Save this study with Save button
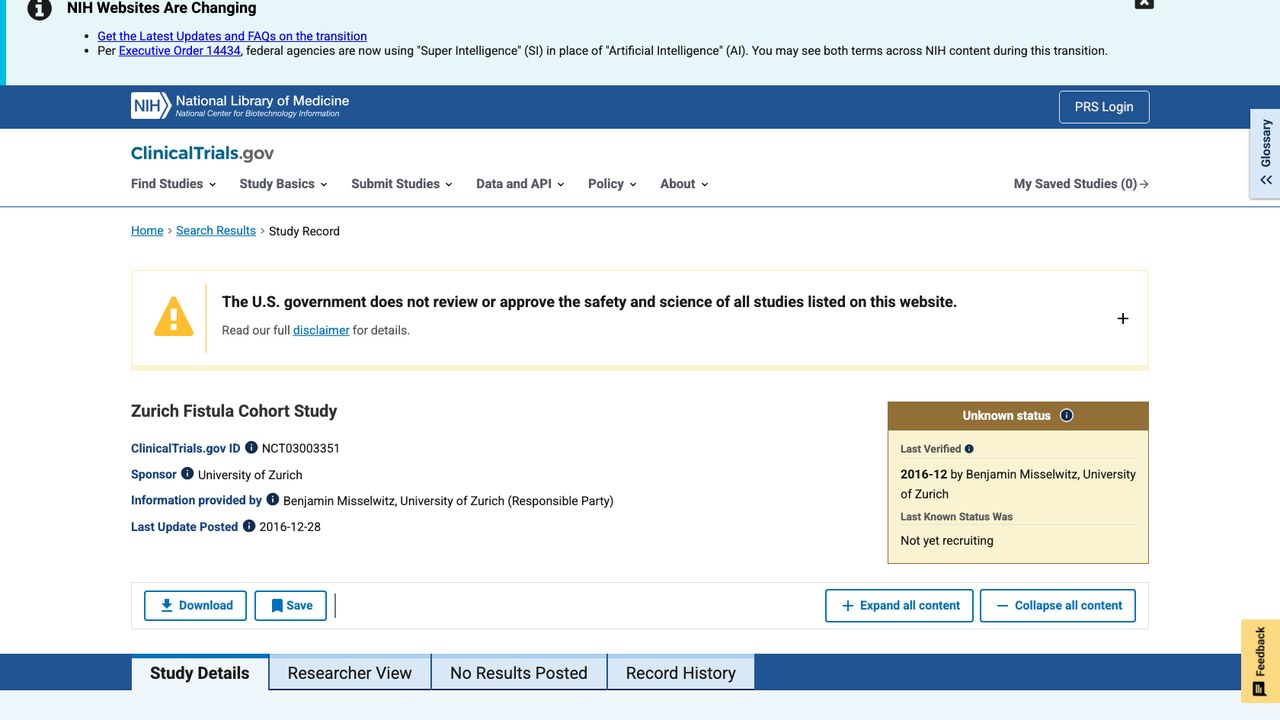Viewport: 1280px width, 720px height. pos(291,606)
